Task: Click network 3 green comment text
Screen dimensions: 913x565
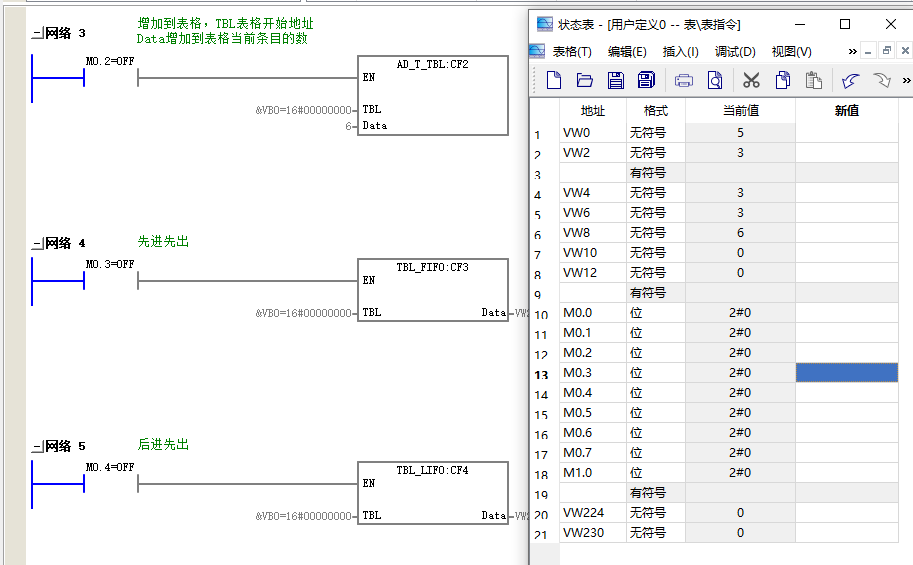Action: pyautogui.click(x=225, y=31)
